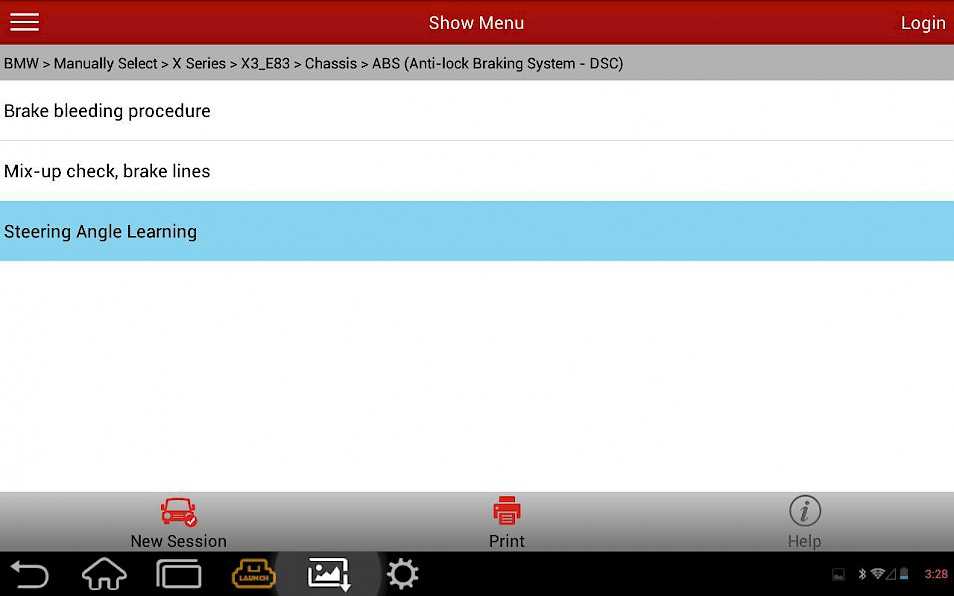Click the Show Menu title

(x=476, y=23)
